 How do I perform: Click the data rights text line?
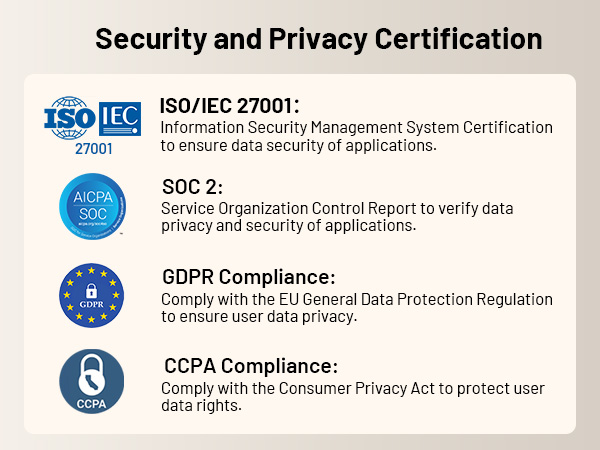[x=200, y=406]
